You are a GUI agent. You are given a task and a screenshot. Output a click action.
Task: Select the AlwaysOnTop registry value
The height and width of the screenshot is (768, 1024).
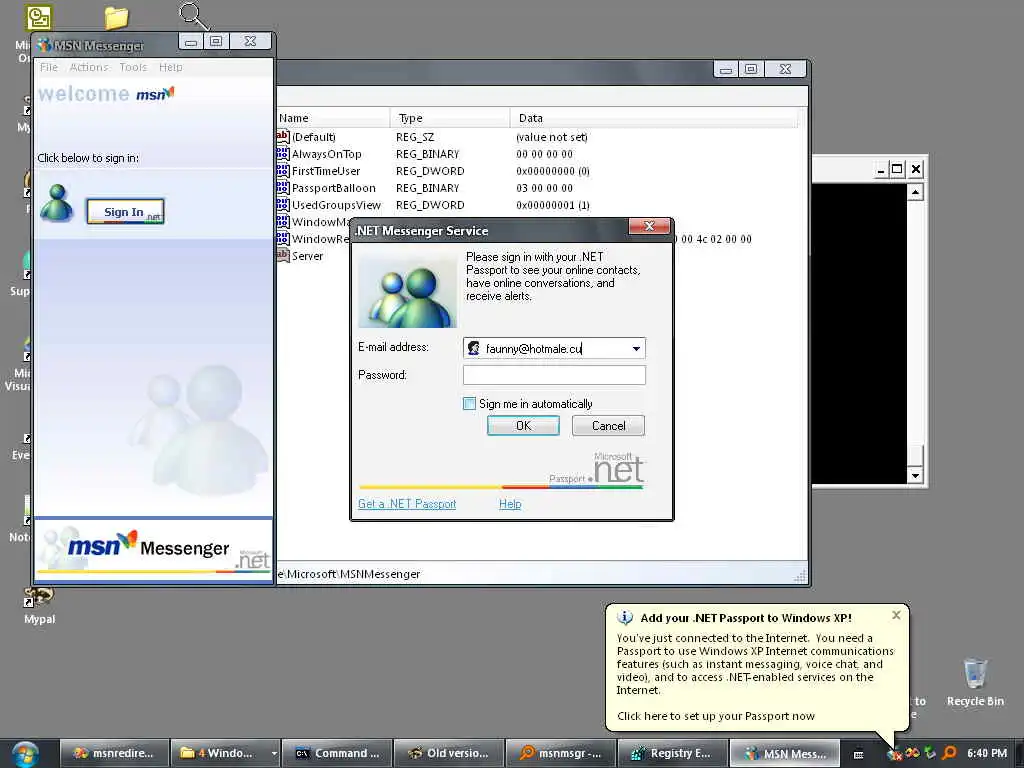[x=327, y=154]
